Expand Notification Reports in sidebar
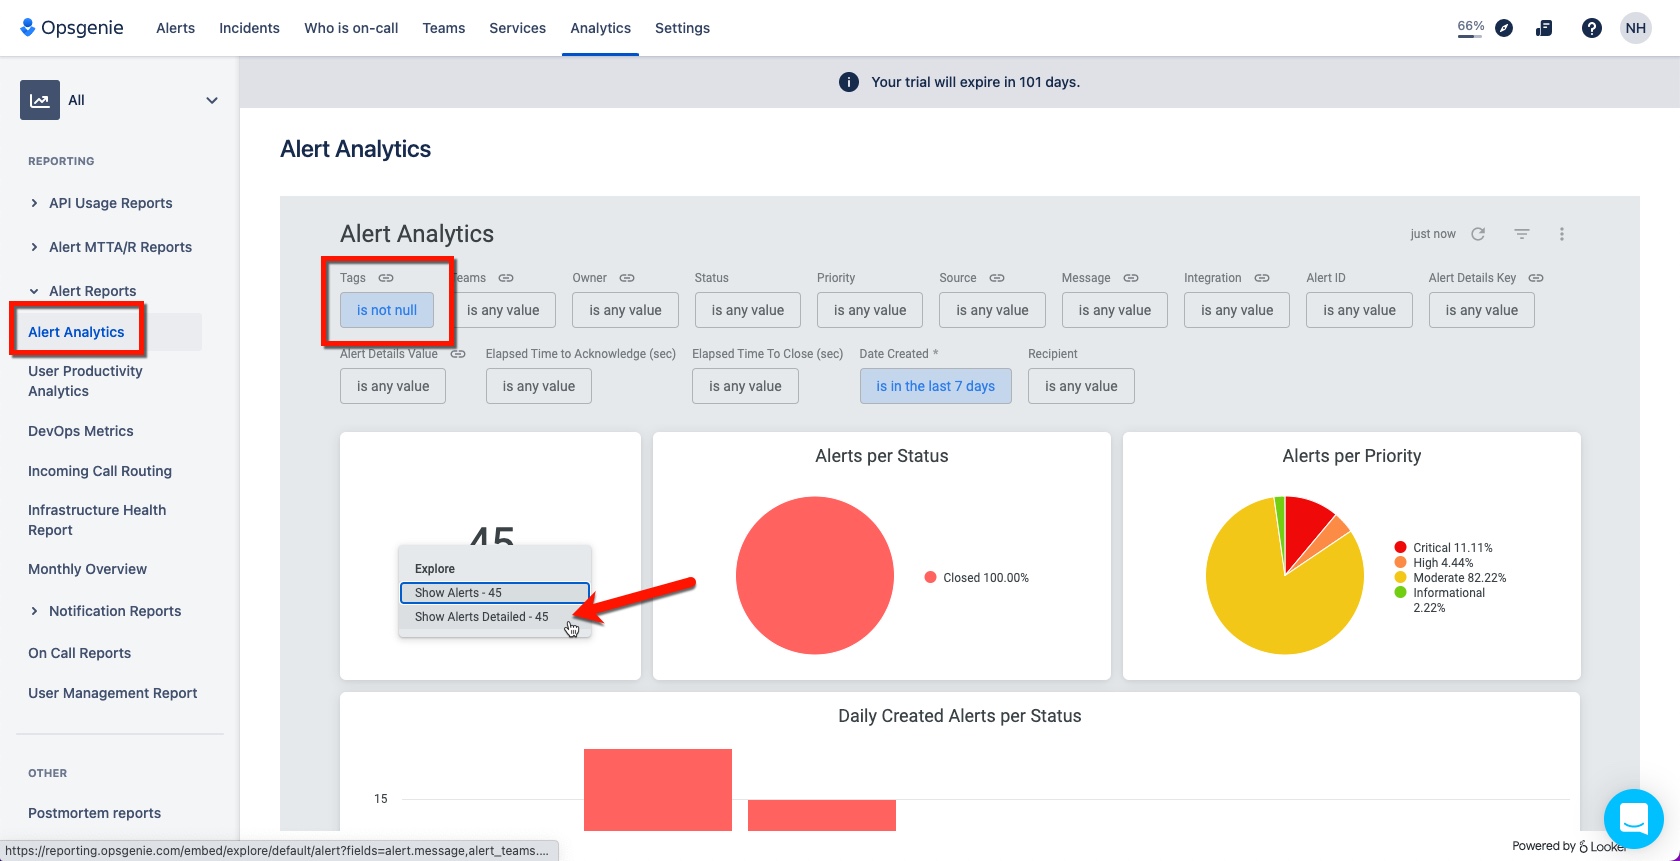The height and width of the screenshot is (861, 1680). [x=105, y=611]
